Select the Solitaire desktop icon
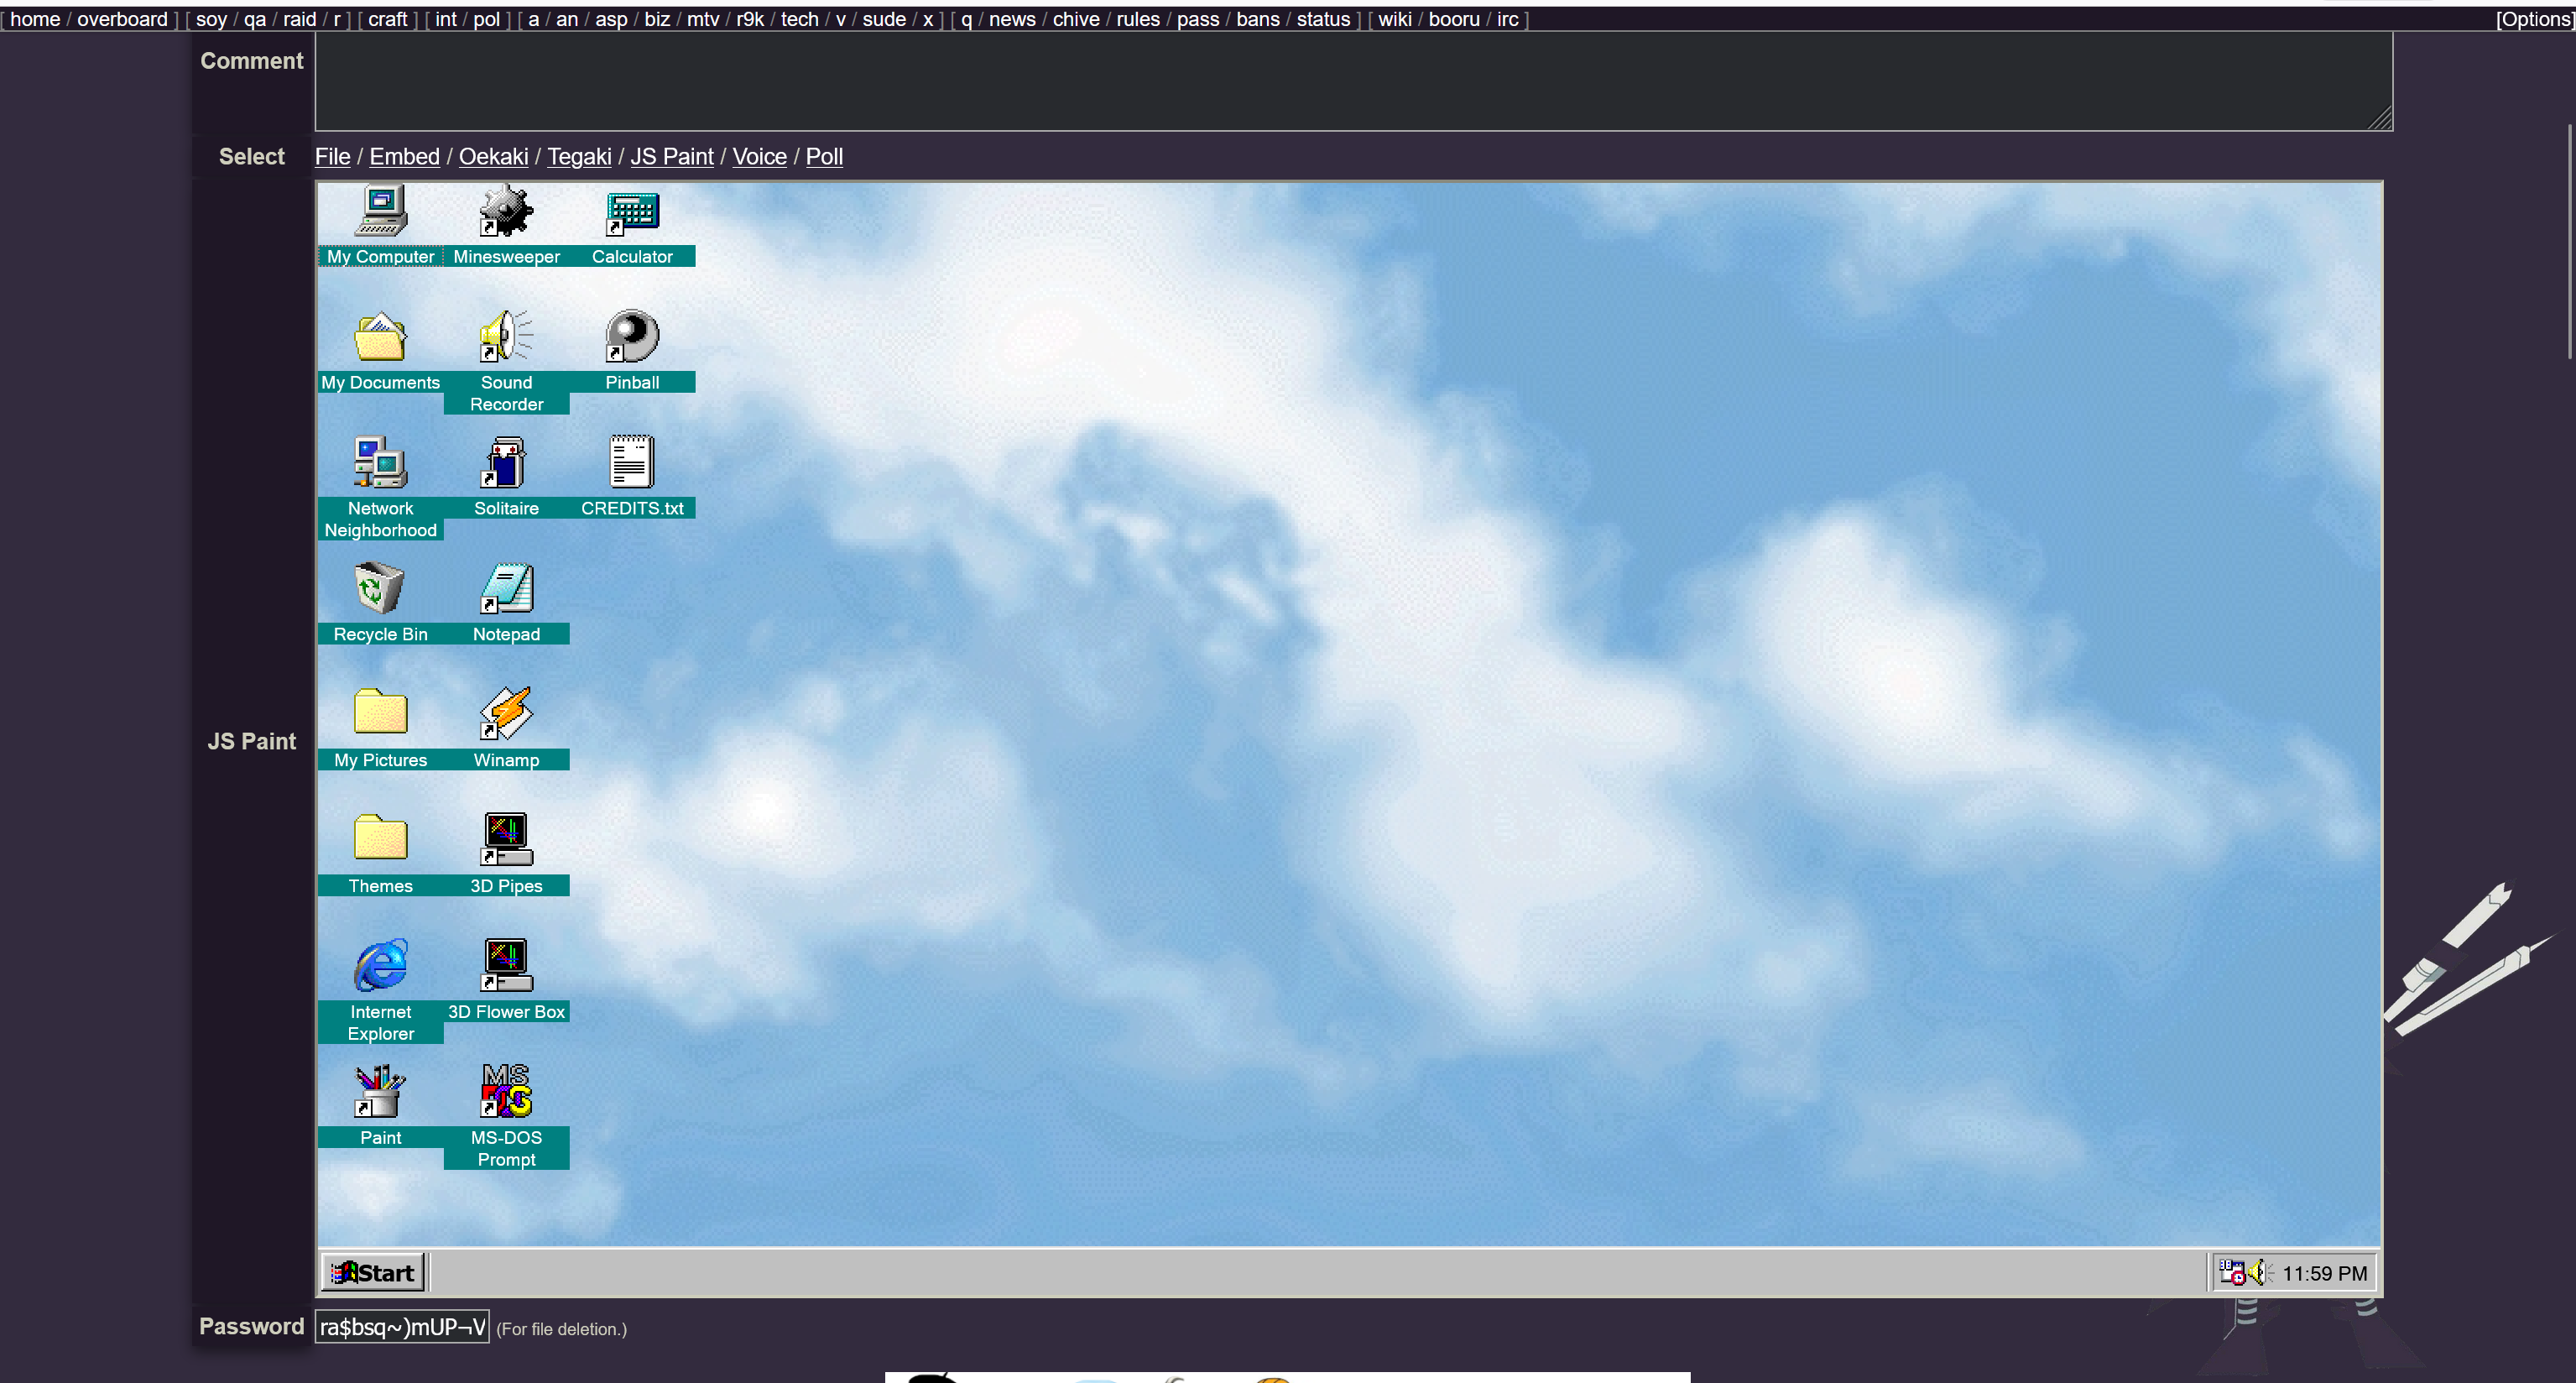This screenshot has width=2576, height=1383. click(506, 463)
